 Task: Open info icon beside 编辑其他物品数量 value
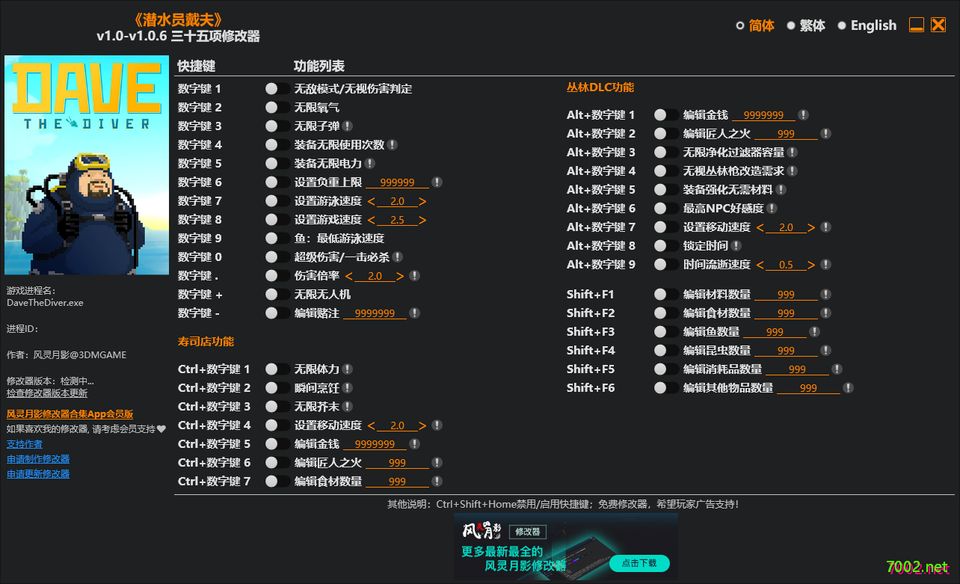coord(848,388)
